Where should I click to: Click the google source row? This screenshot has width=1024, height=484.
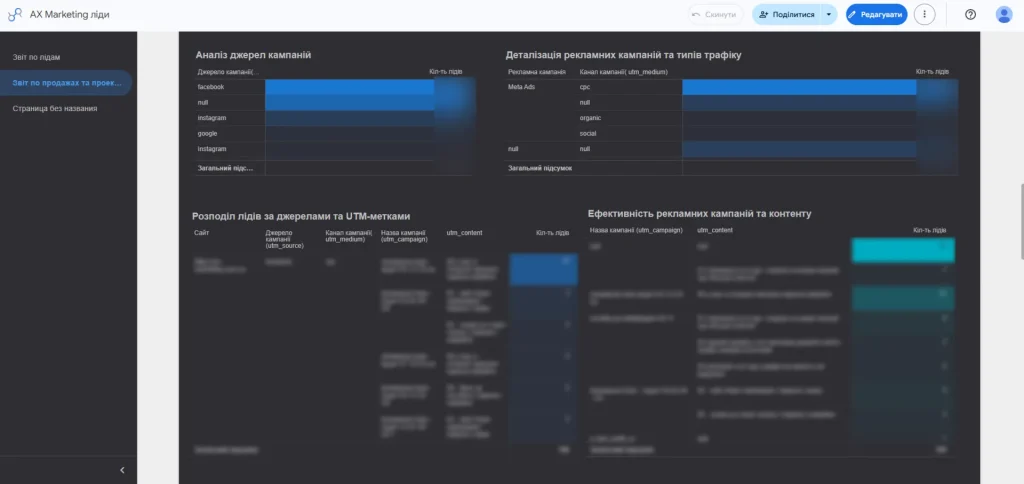coord(334,134)
